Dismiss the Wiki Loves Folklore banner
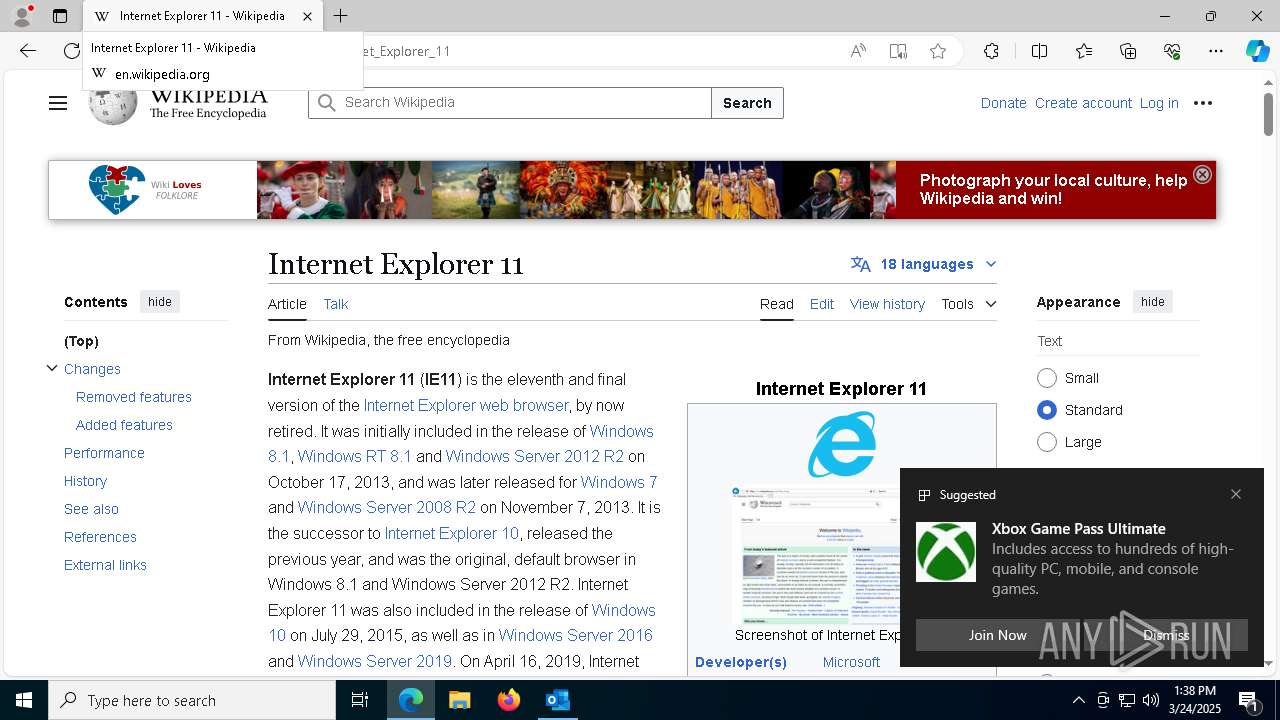This screenshot has height=720, width=1280. [x=1202, y=174]
